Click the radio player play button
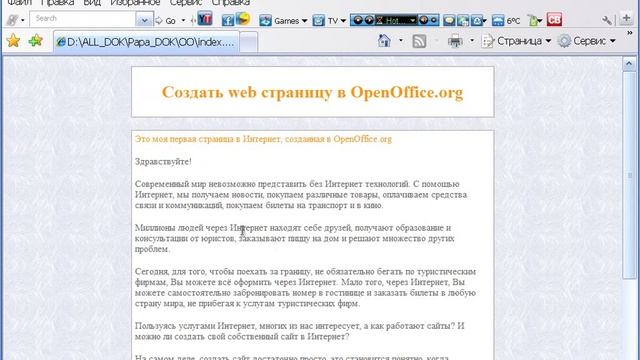 pyautogui.click(x=358, y=20)
